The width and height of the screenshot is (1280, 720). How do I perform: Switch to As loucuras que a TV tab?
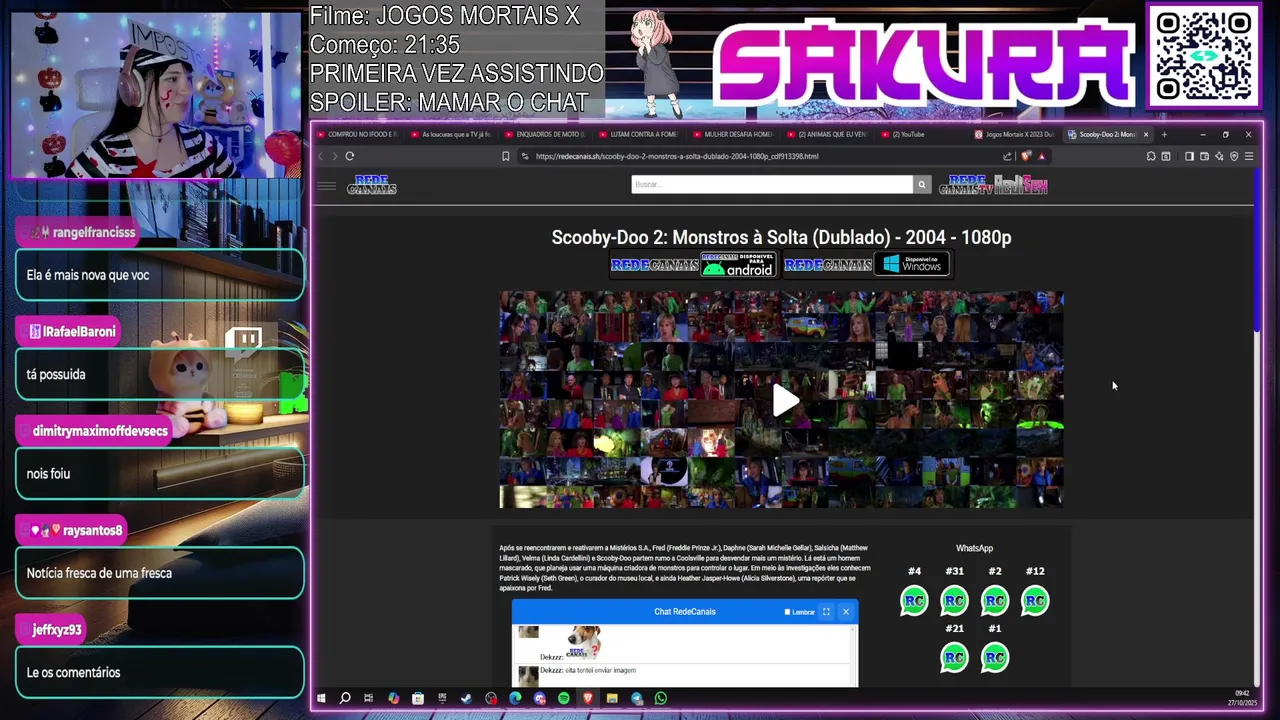pos(450,134)
